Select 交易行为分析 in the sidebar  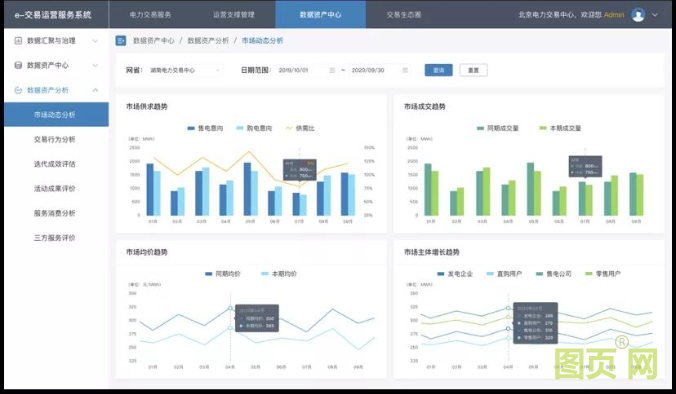(x=55, y=139)
